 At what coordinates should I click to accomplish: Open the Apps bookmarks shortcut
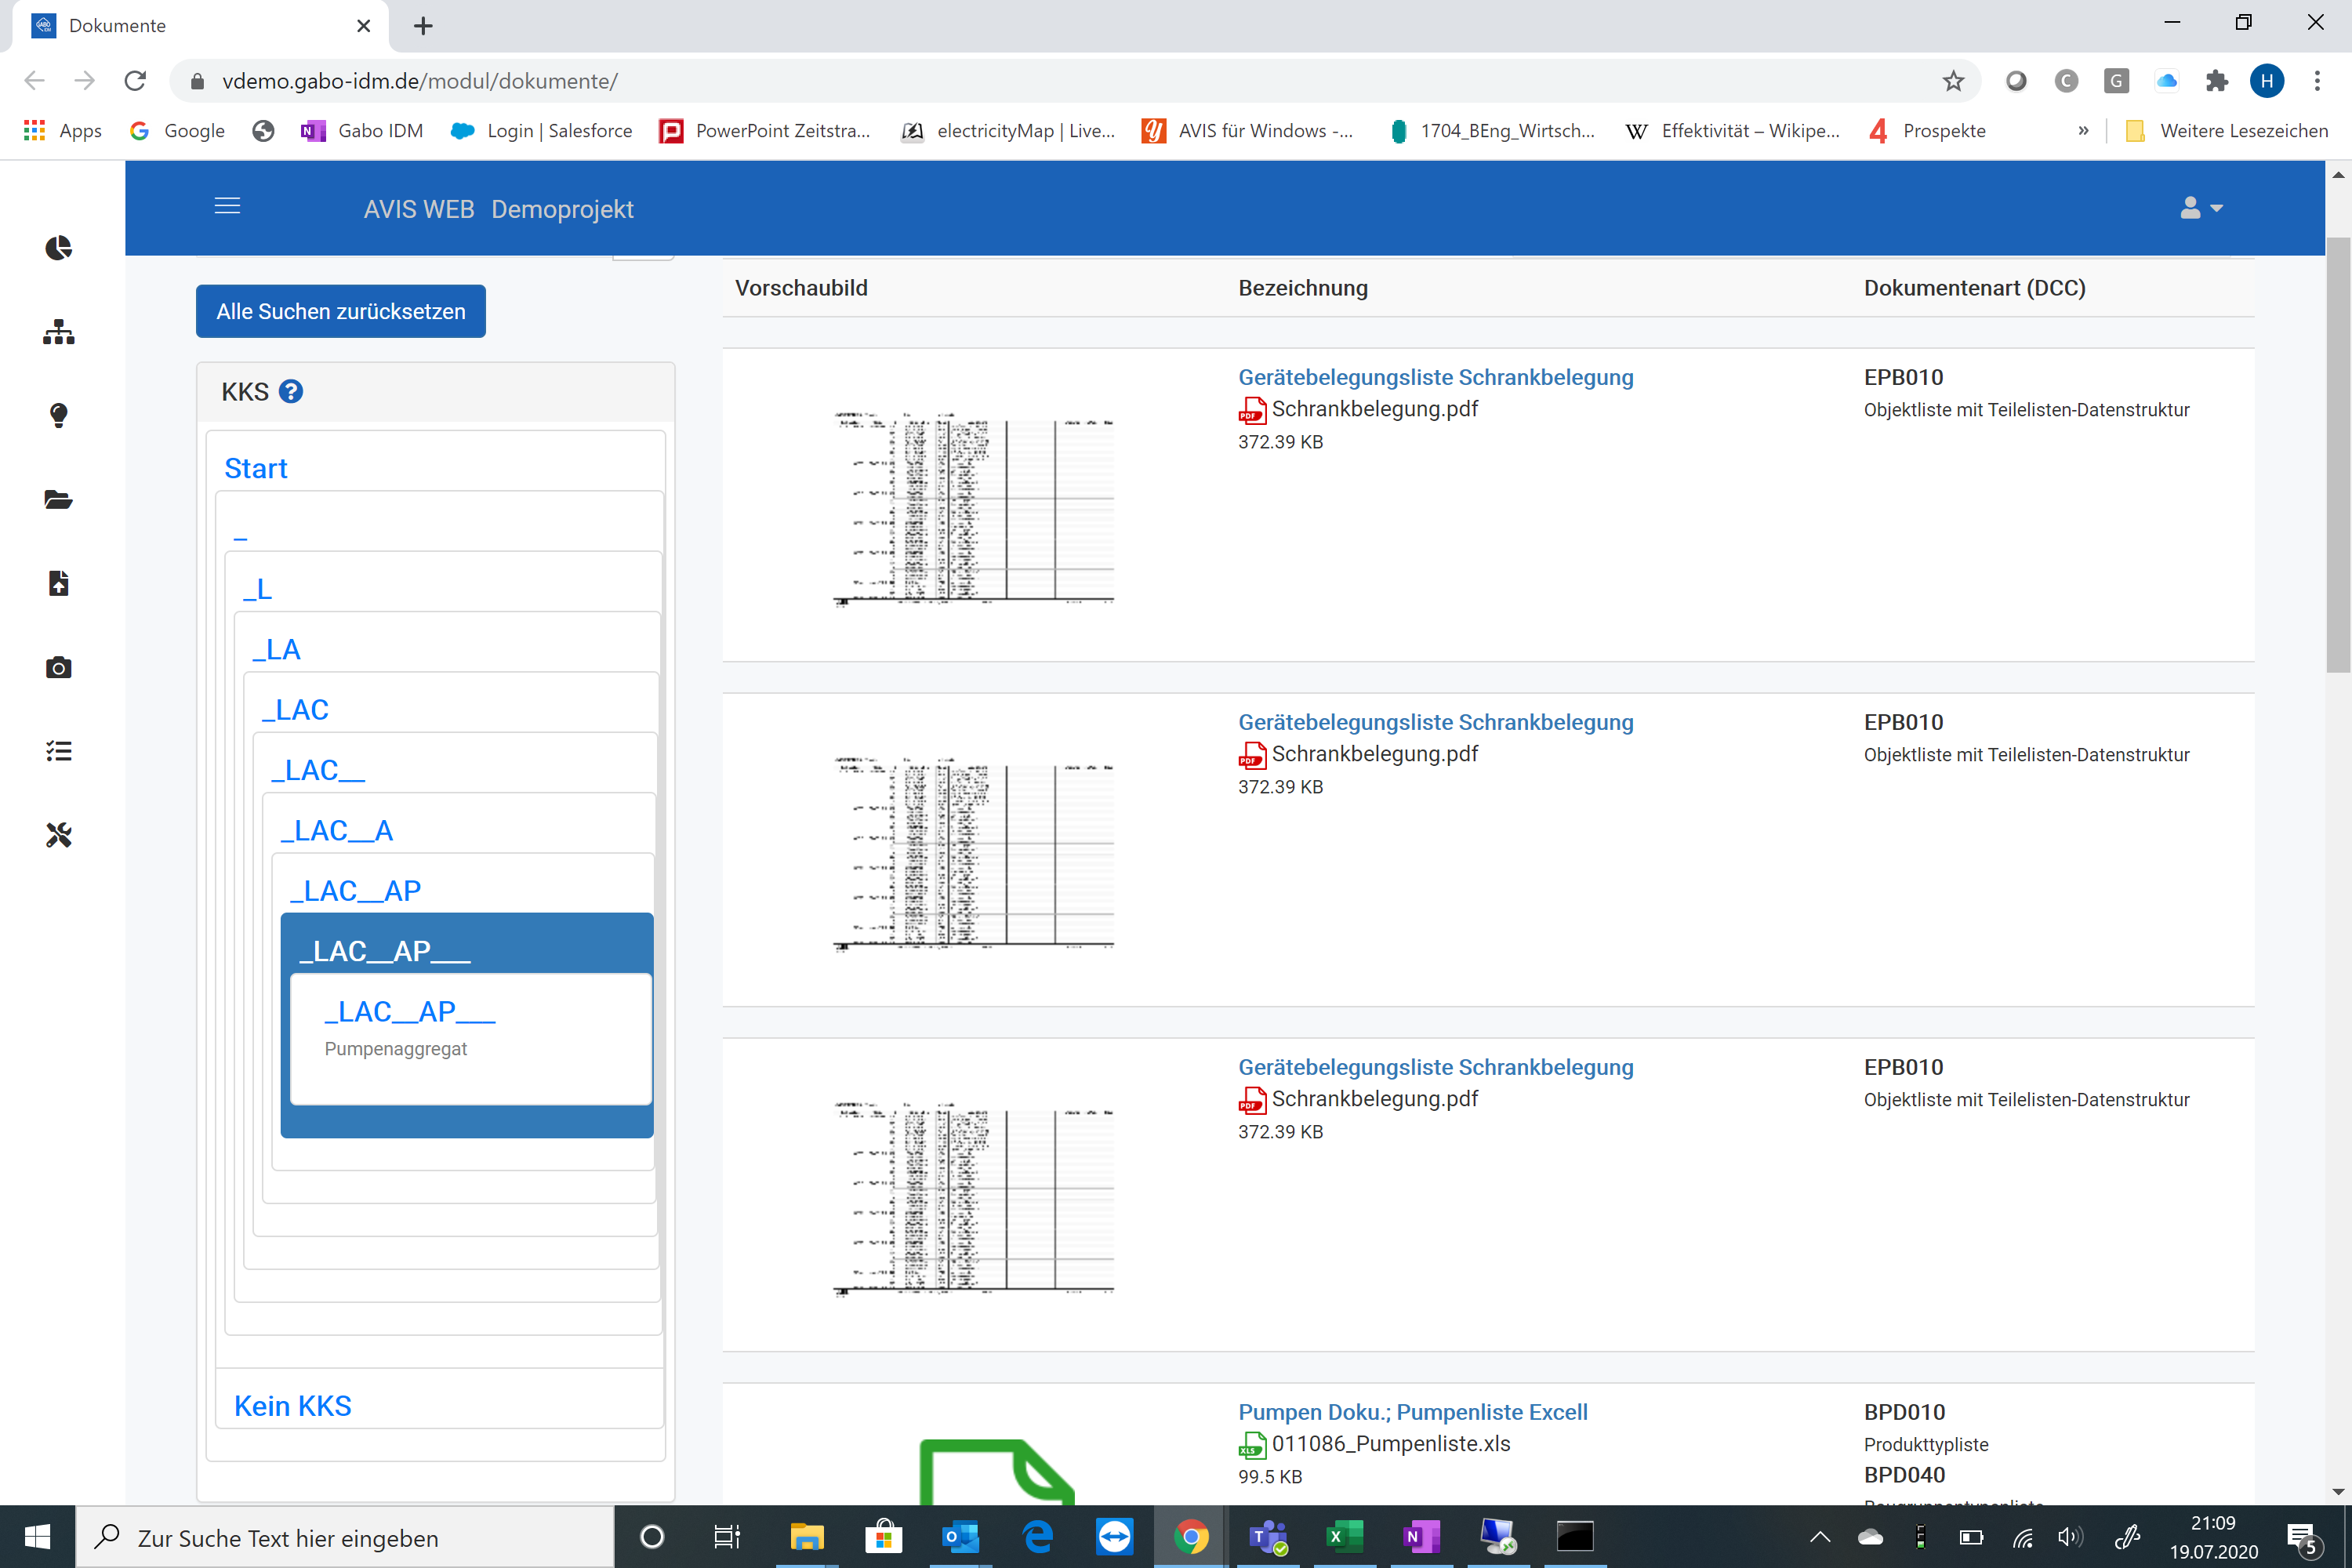coord(63,131)
